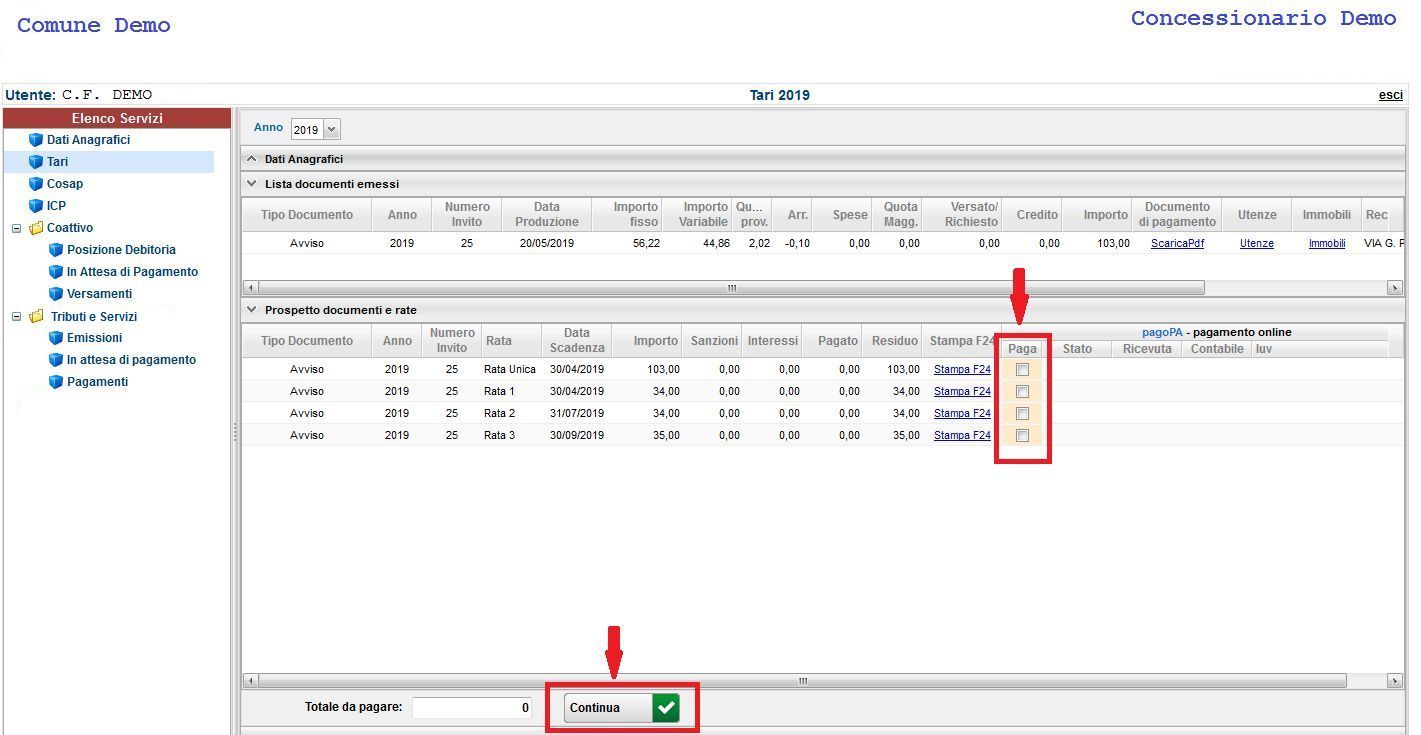Image resolution: width=1421 pixels, height=735 pixels.
Task: Open the Cosap service
Action: coord(65,184)
